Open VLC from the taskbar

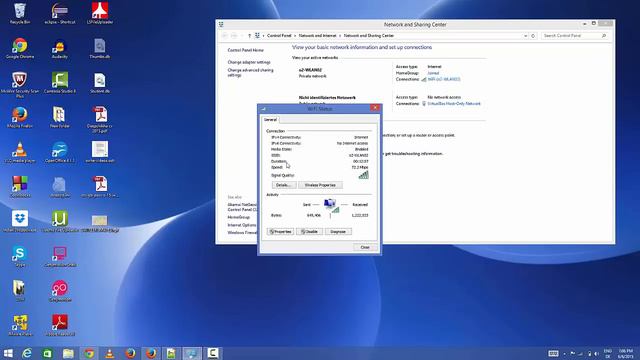click(109, 353)
